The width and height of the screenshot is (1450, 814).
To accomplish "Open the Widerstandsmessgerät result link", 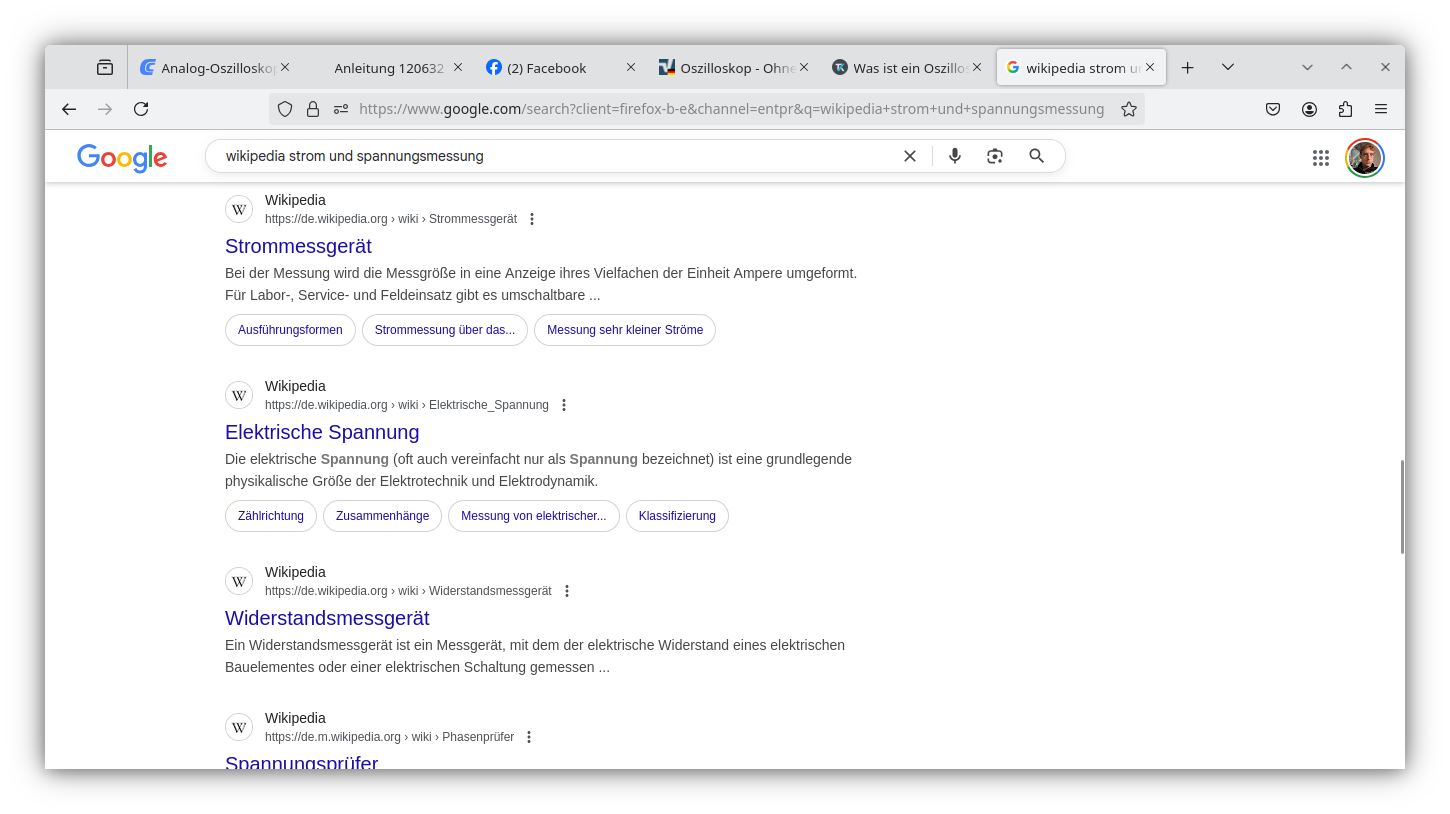I will coord(327,618).
